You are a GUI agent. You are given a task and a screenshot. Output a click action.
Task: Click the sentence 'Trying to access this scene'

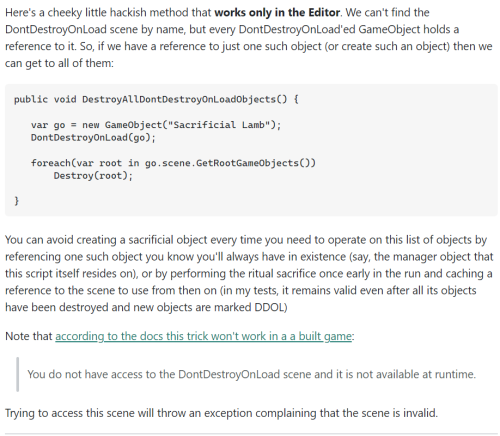coord(221,413)
